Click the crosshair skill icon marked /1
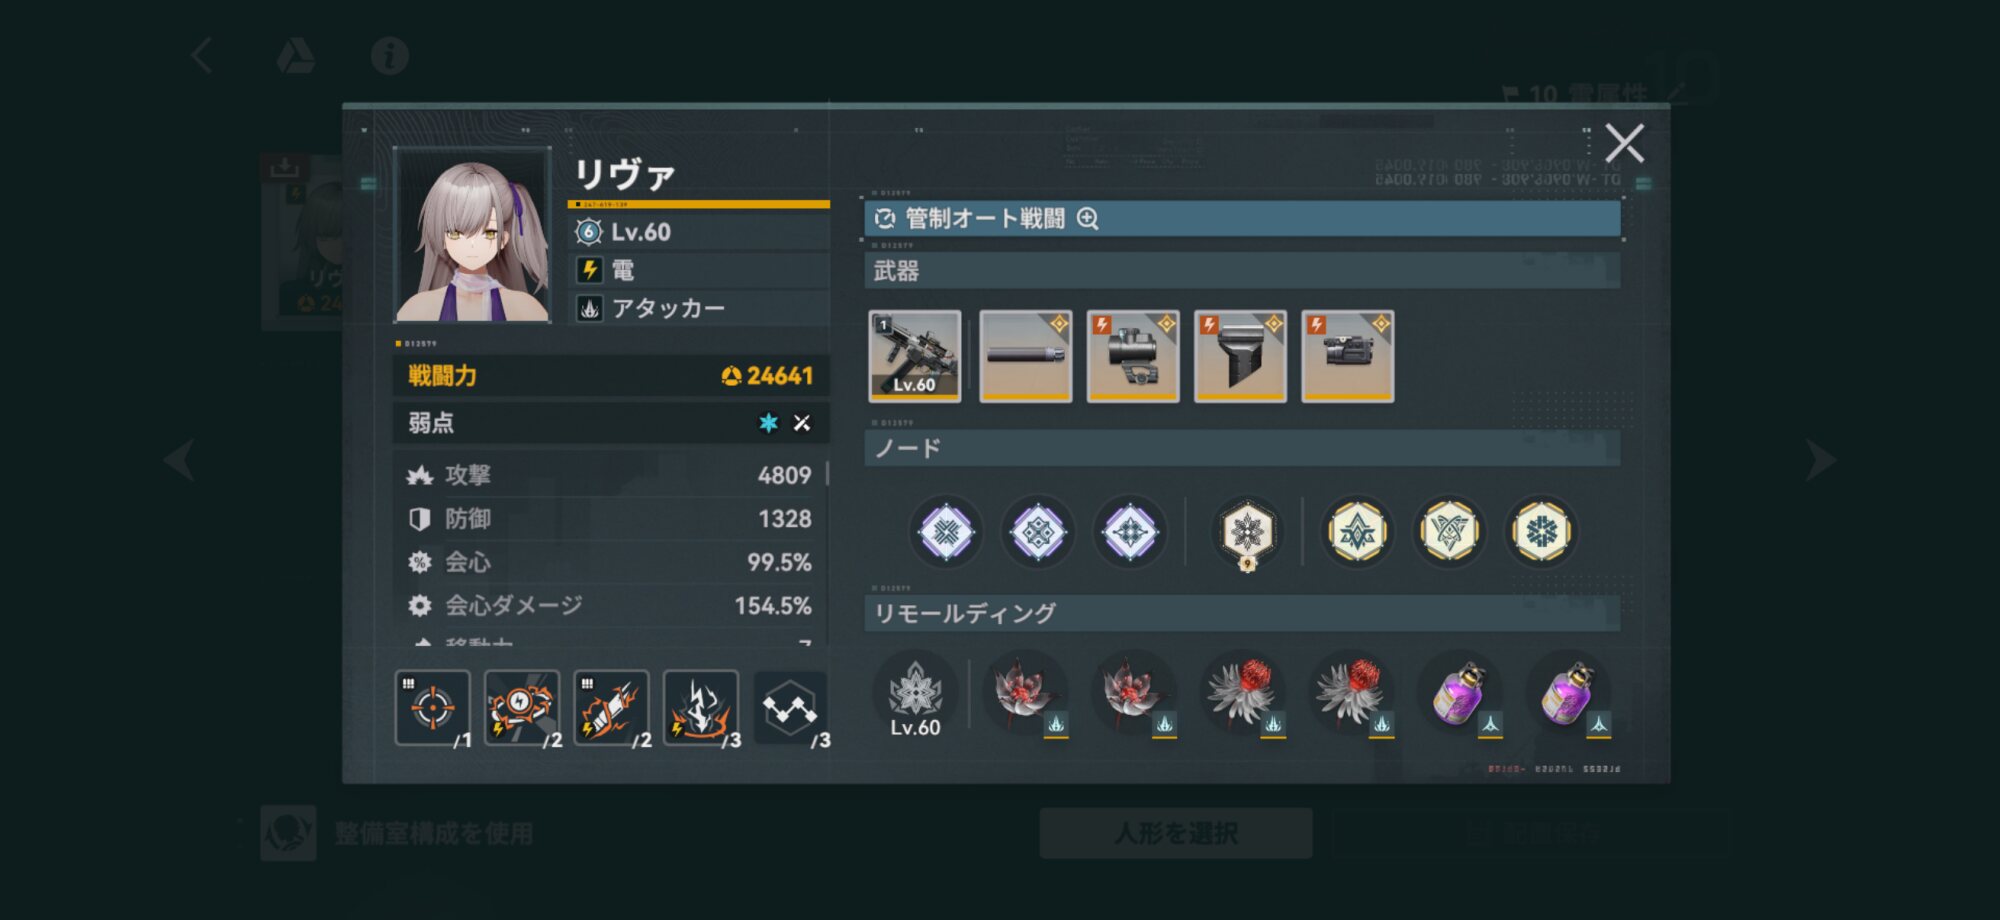 (x=433, y=708)
